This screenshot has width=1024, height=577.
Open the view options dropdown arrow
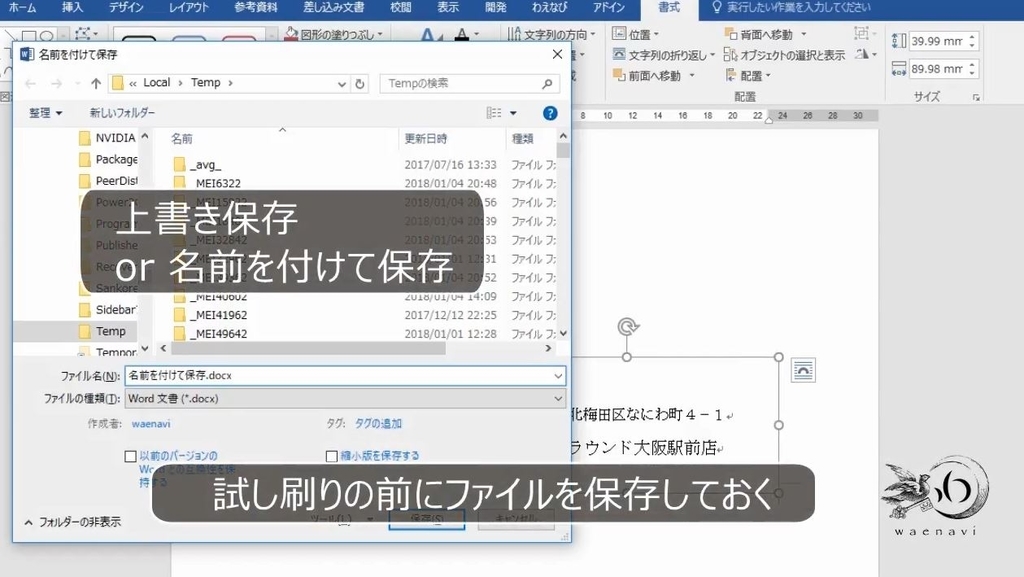[513, 113]
